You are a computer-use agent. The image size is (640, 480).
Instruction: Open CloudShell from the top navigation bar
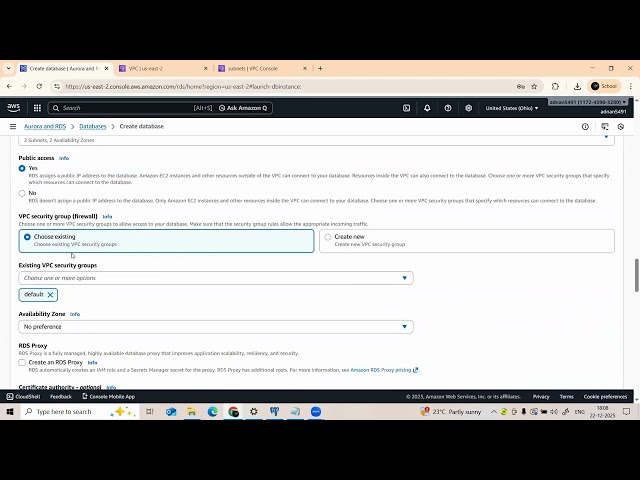pyautogui.click(x=406, y=108)
